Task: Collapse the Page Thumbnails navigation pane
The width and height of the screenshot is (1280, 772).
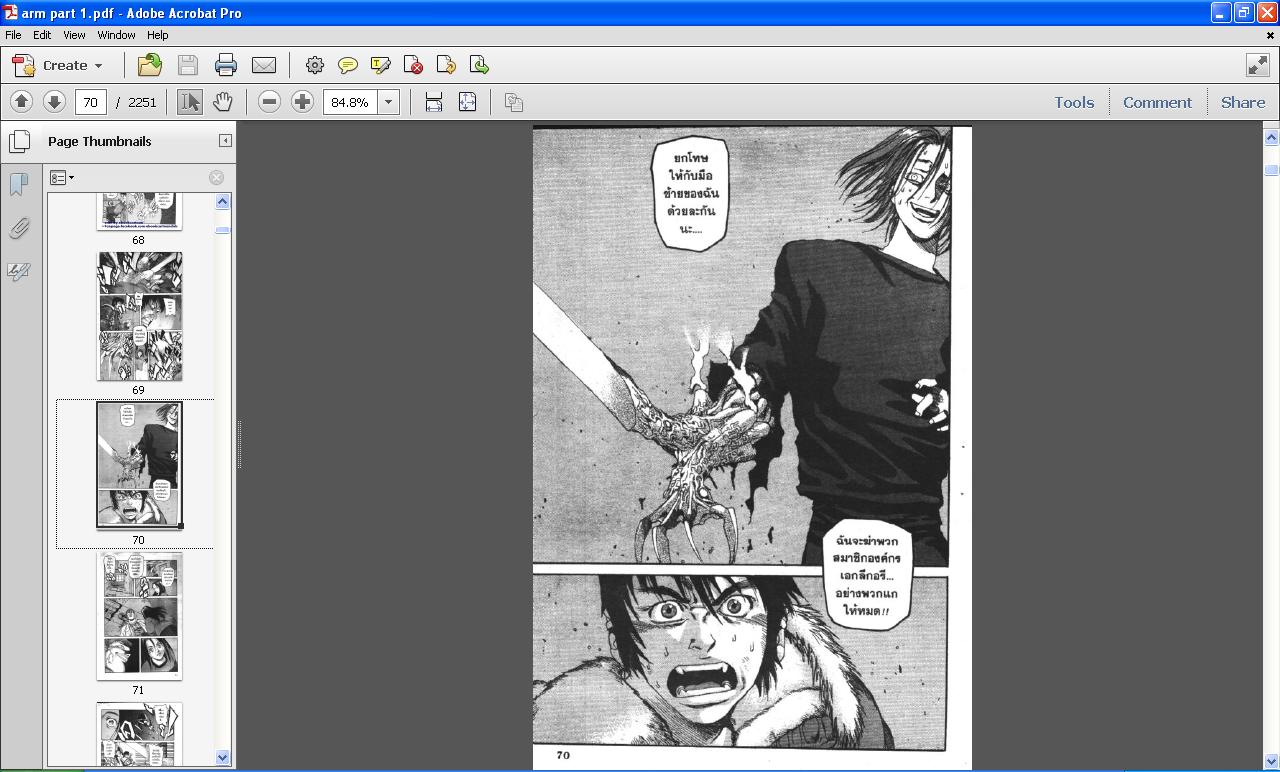Action: pyautogui.click(x=225, y=141)
